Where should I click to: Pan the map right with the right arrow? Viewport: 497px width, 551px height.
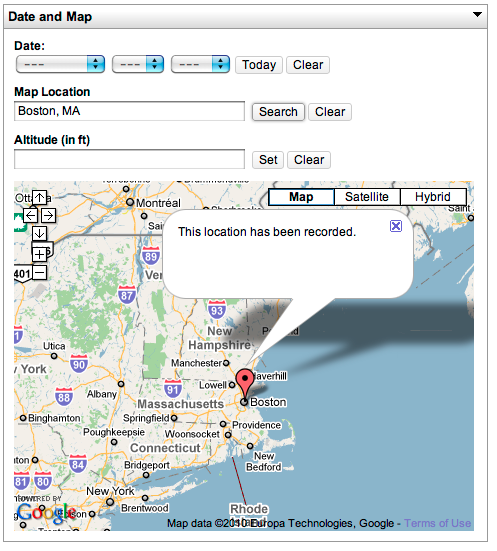click(48, 215)
